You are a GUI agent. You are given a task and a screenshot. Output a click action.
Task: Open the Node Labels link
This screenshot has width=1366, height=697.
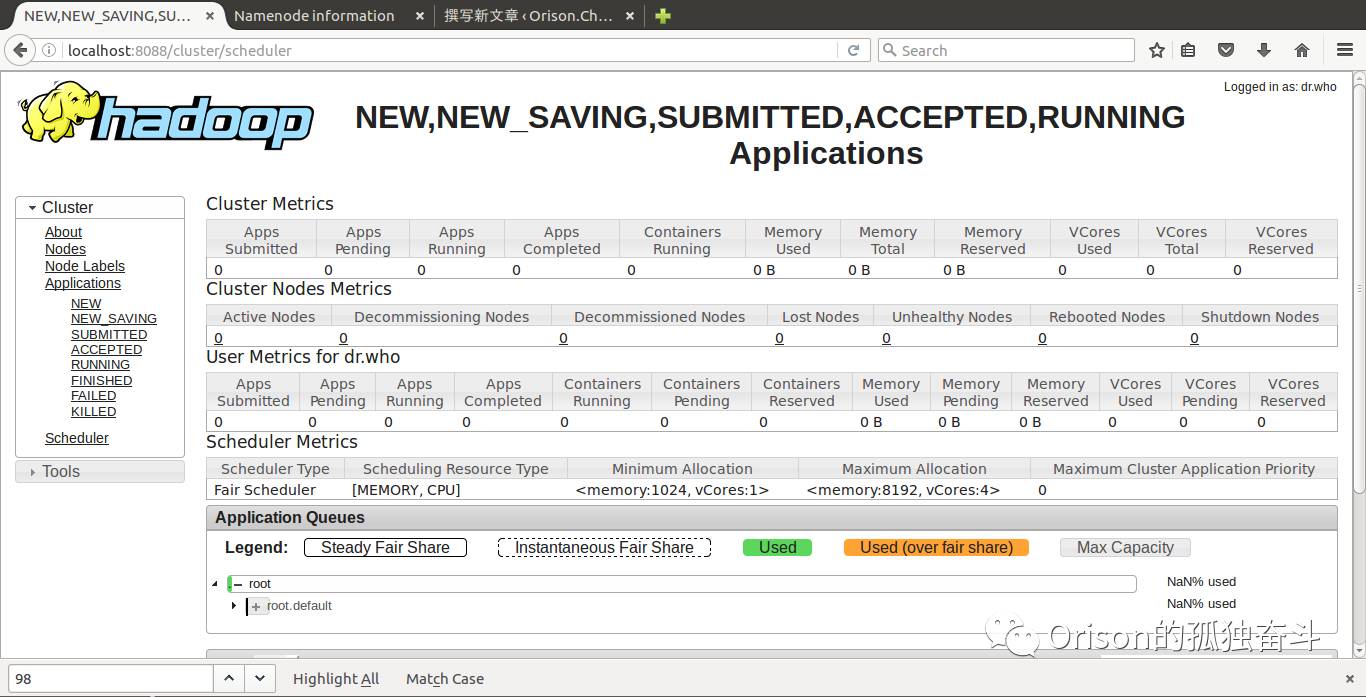85,266
